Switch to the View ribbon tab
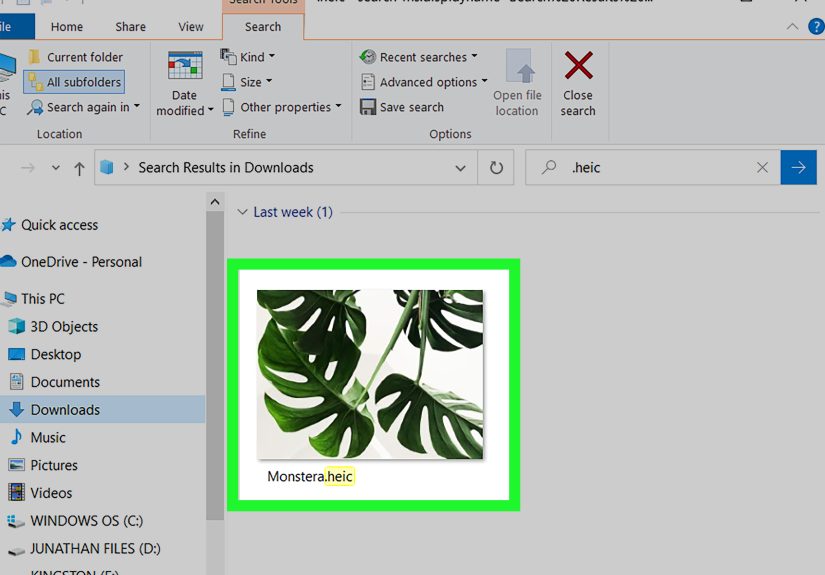This screenshot has height=575, width=825. pos(190,27)
